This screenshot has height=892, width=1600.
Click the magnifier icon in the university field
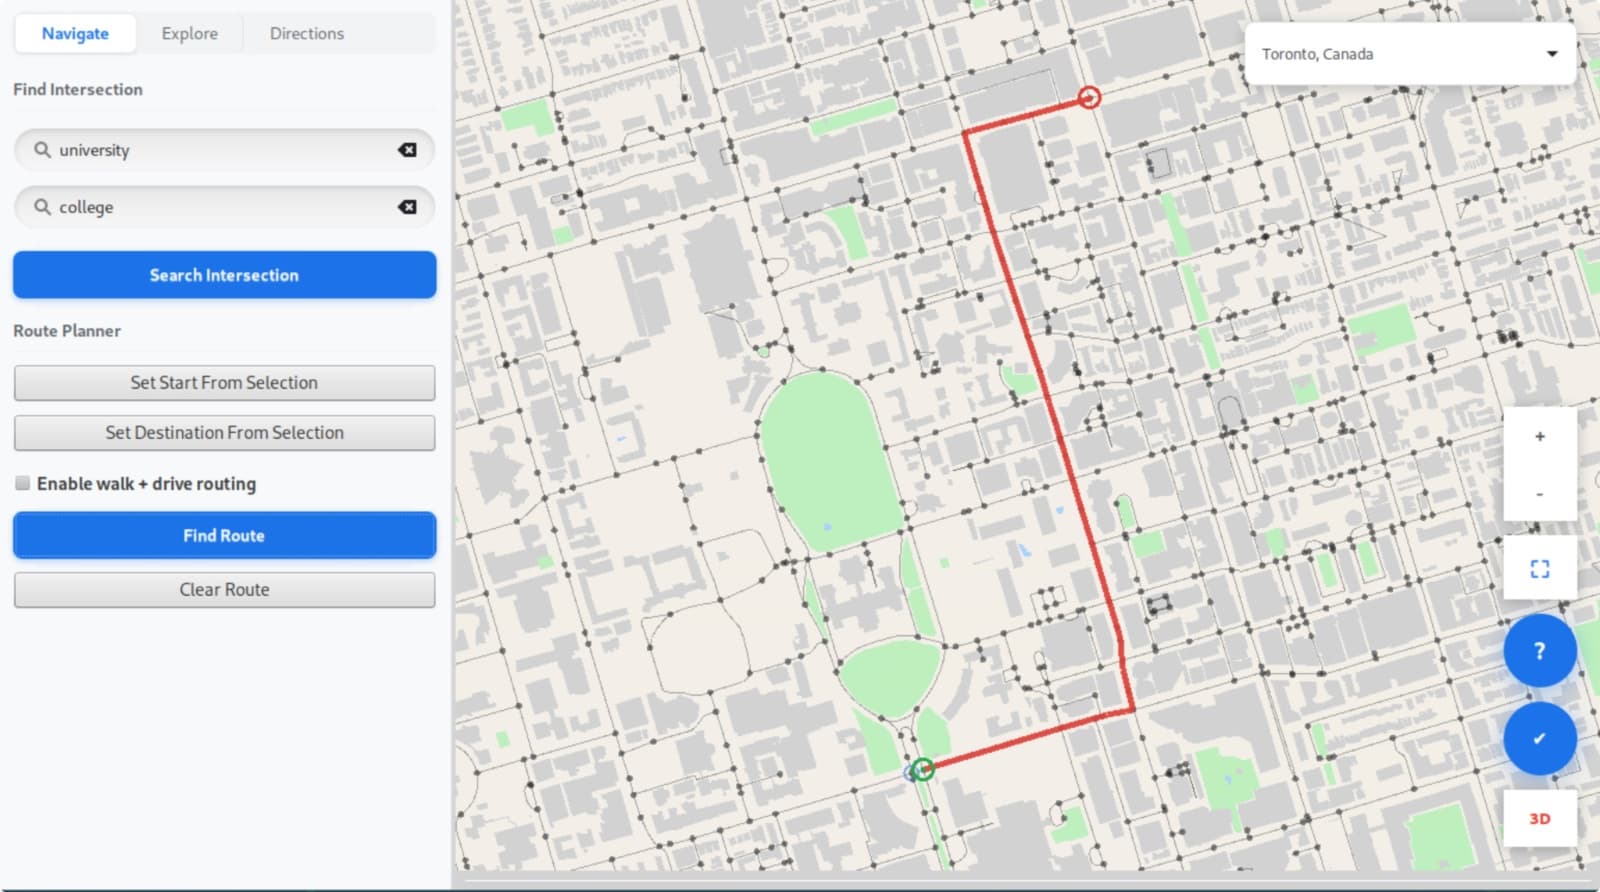click(x=42, y=150)
